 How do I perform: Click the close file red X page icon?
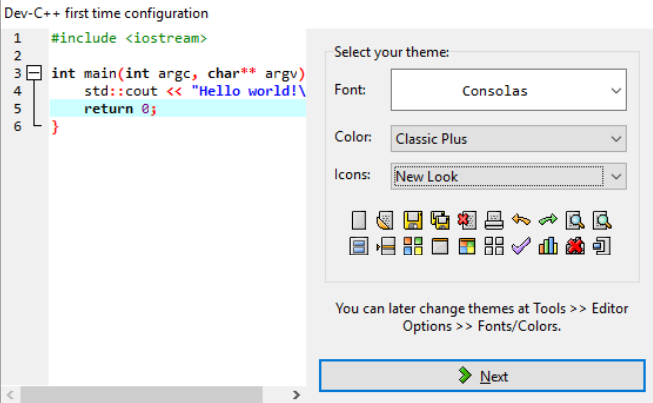point(467,221)
